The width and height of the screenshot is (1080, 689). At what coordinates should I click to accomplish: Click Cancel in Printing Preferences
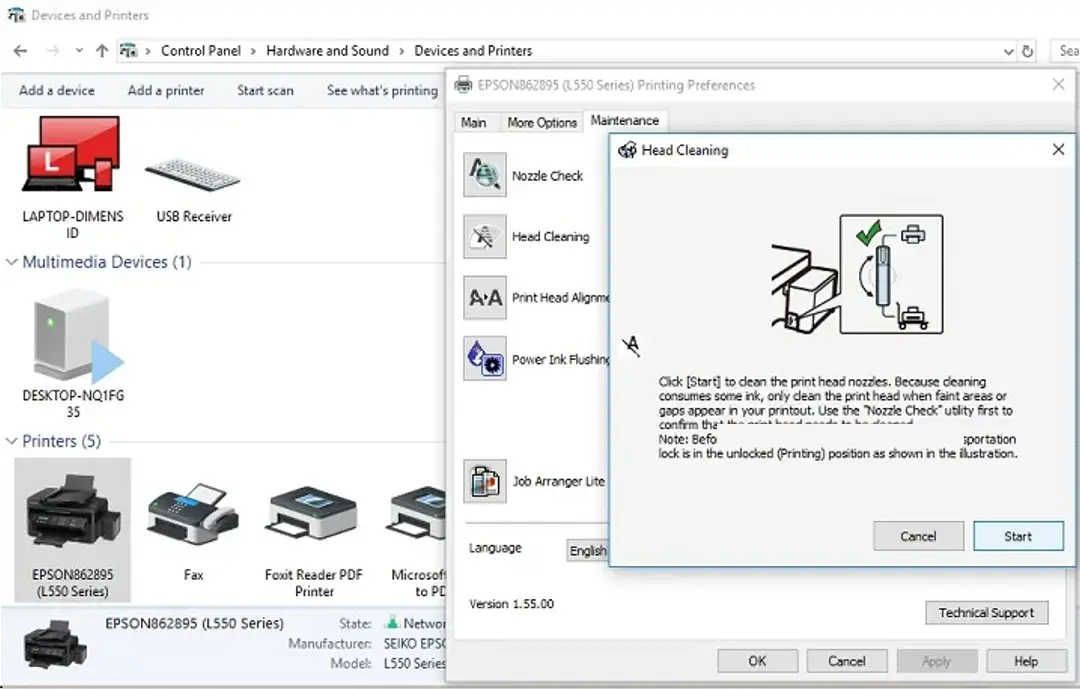click(847, 661)
